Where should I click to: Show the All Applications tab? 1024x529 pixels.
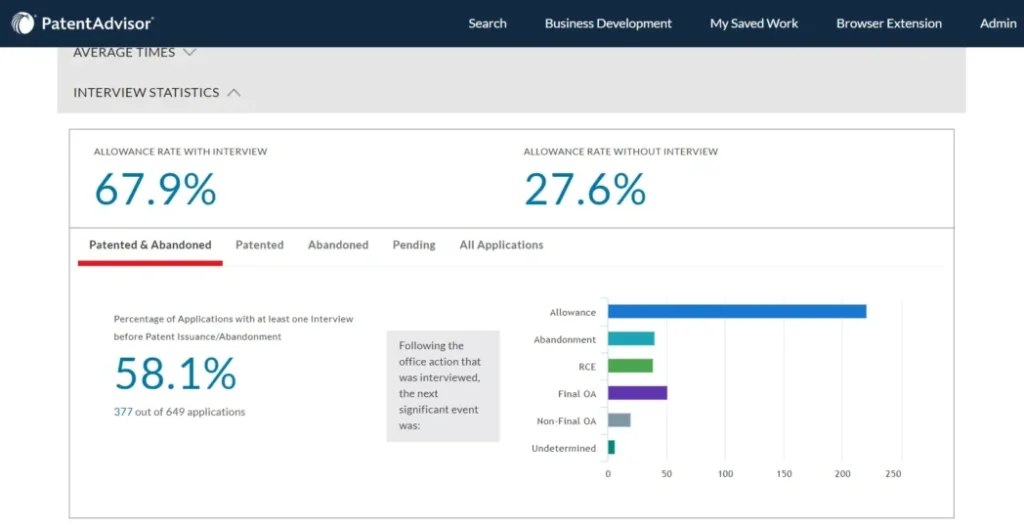(501, 245)
